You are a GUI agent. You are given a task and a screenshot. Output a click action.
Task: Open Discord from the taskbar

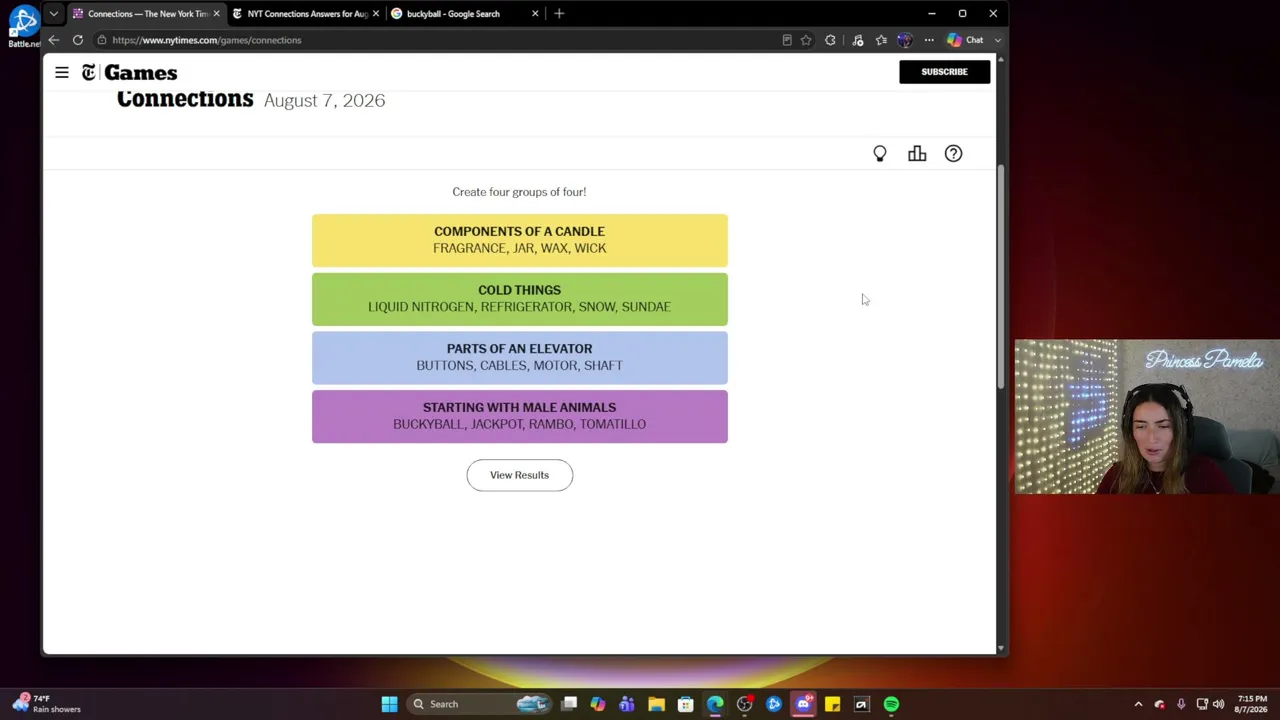tap(803, 704)
